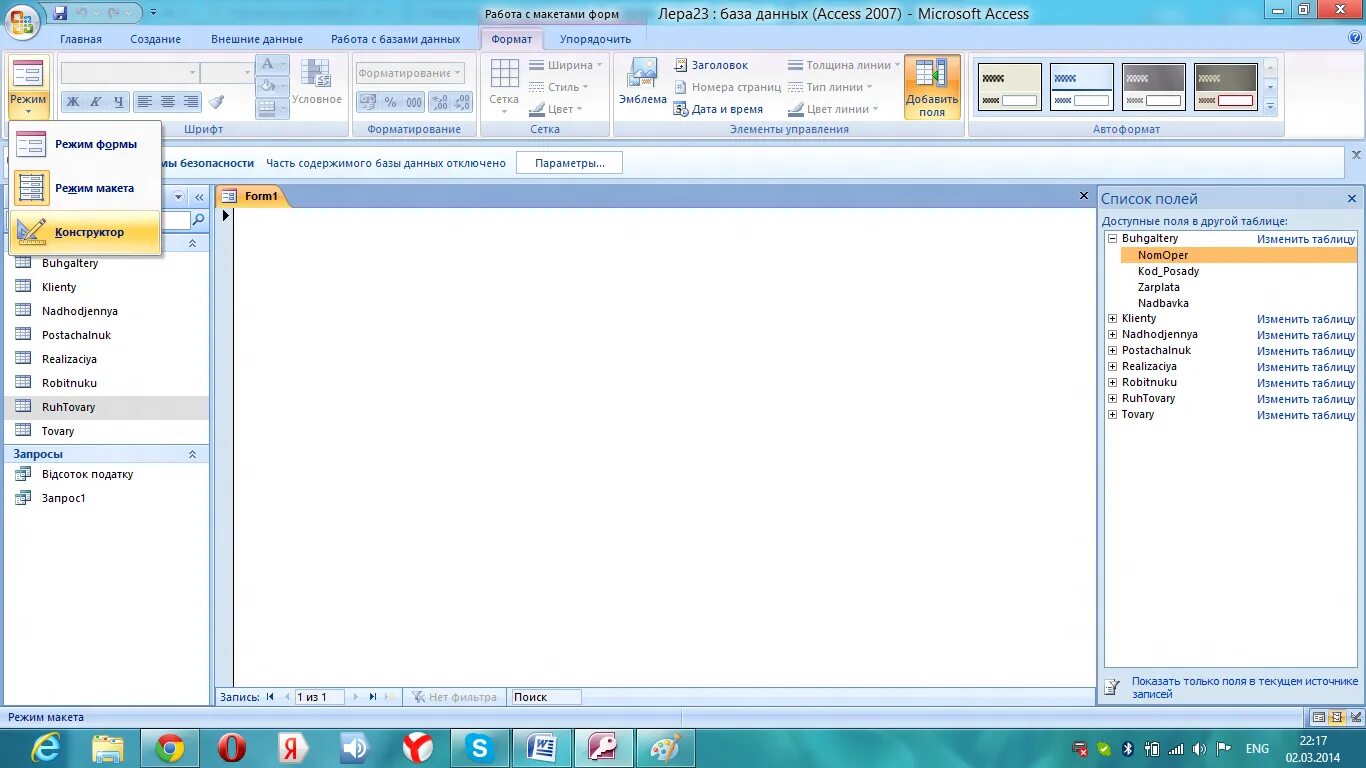Open the Режим view button

click(x=28, y=87)
